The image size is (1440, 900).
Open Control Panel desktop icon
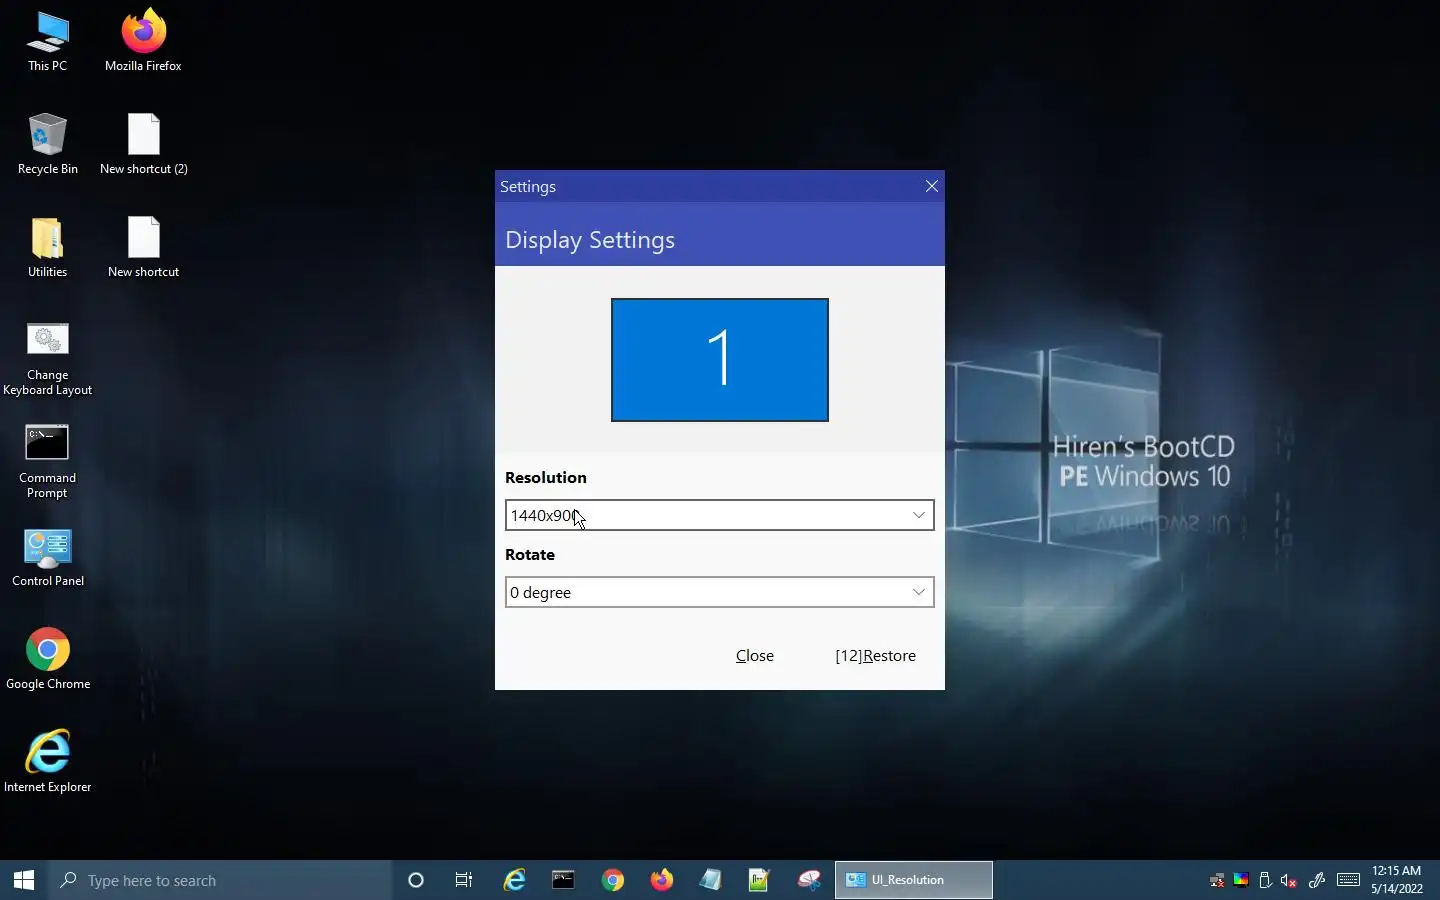pos(47,558)
